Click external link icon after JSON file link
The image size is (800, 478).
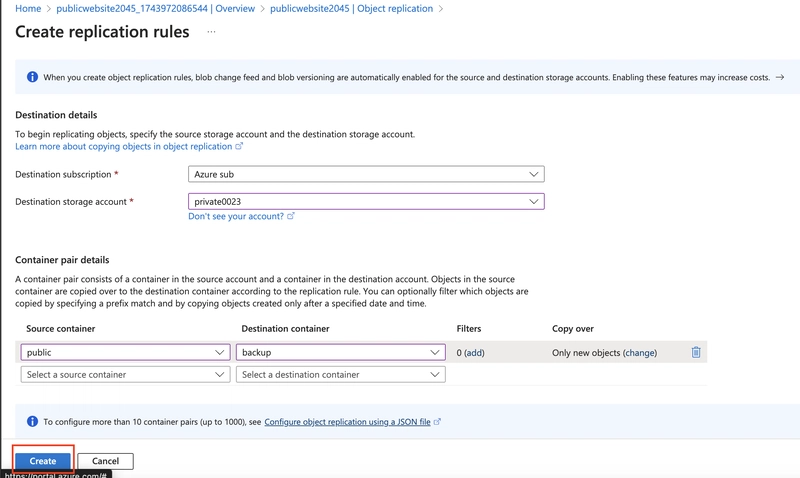(x=437, y=421)
